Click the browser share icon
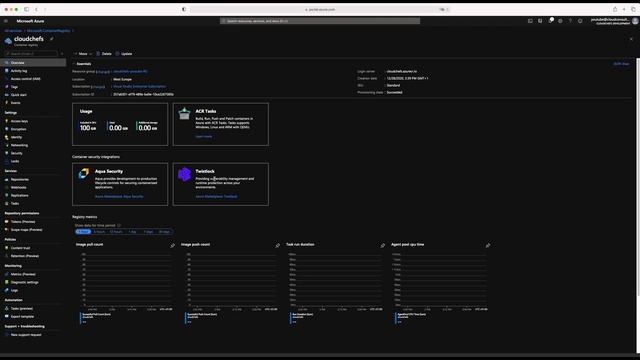 click(x=615, y=9)
